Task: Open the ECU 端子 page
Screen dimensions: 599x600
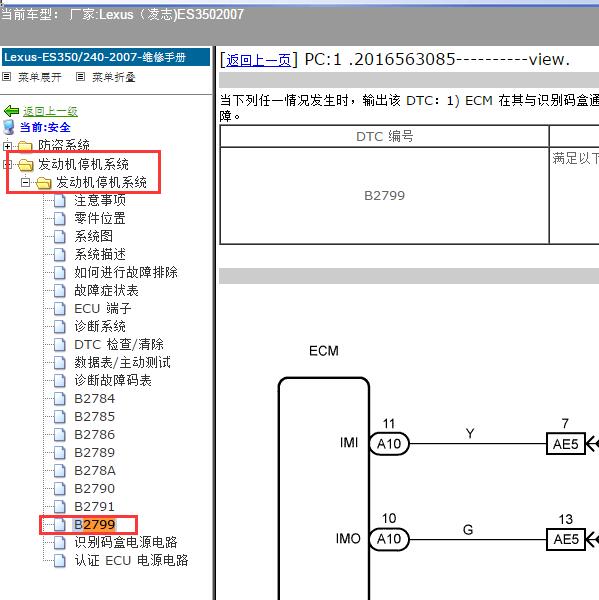Action: coord(103,308)
